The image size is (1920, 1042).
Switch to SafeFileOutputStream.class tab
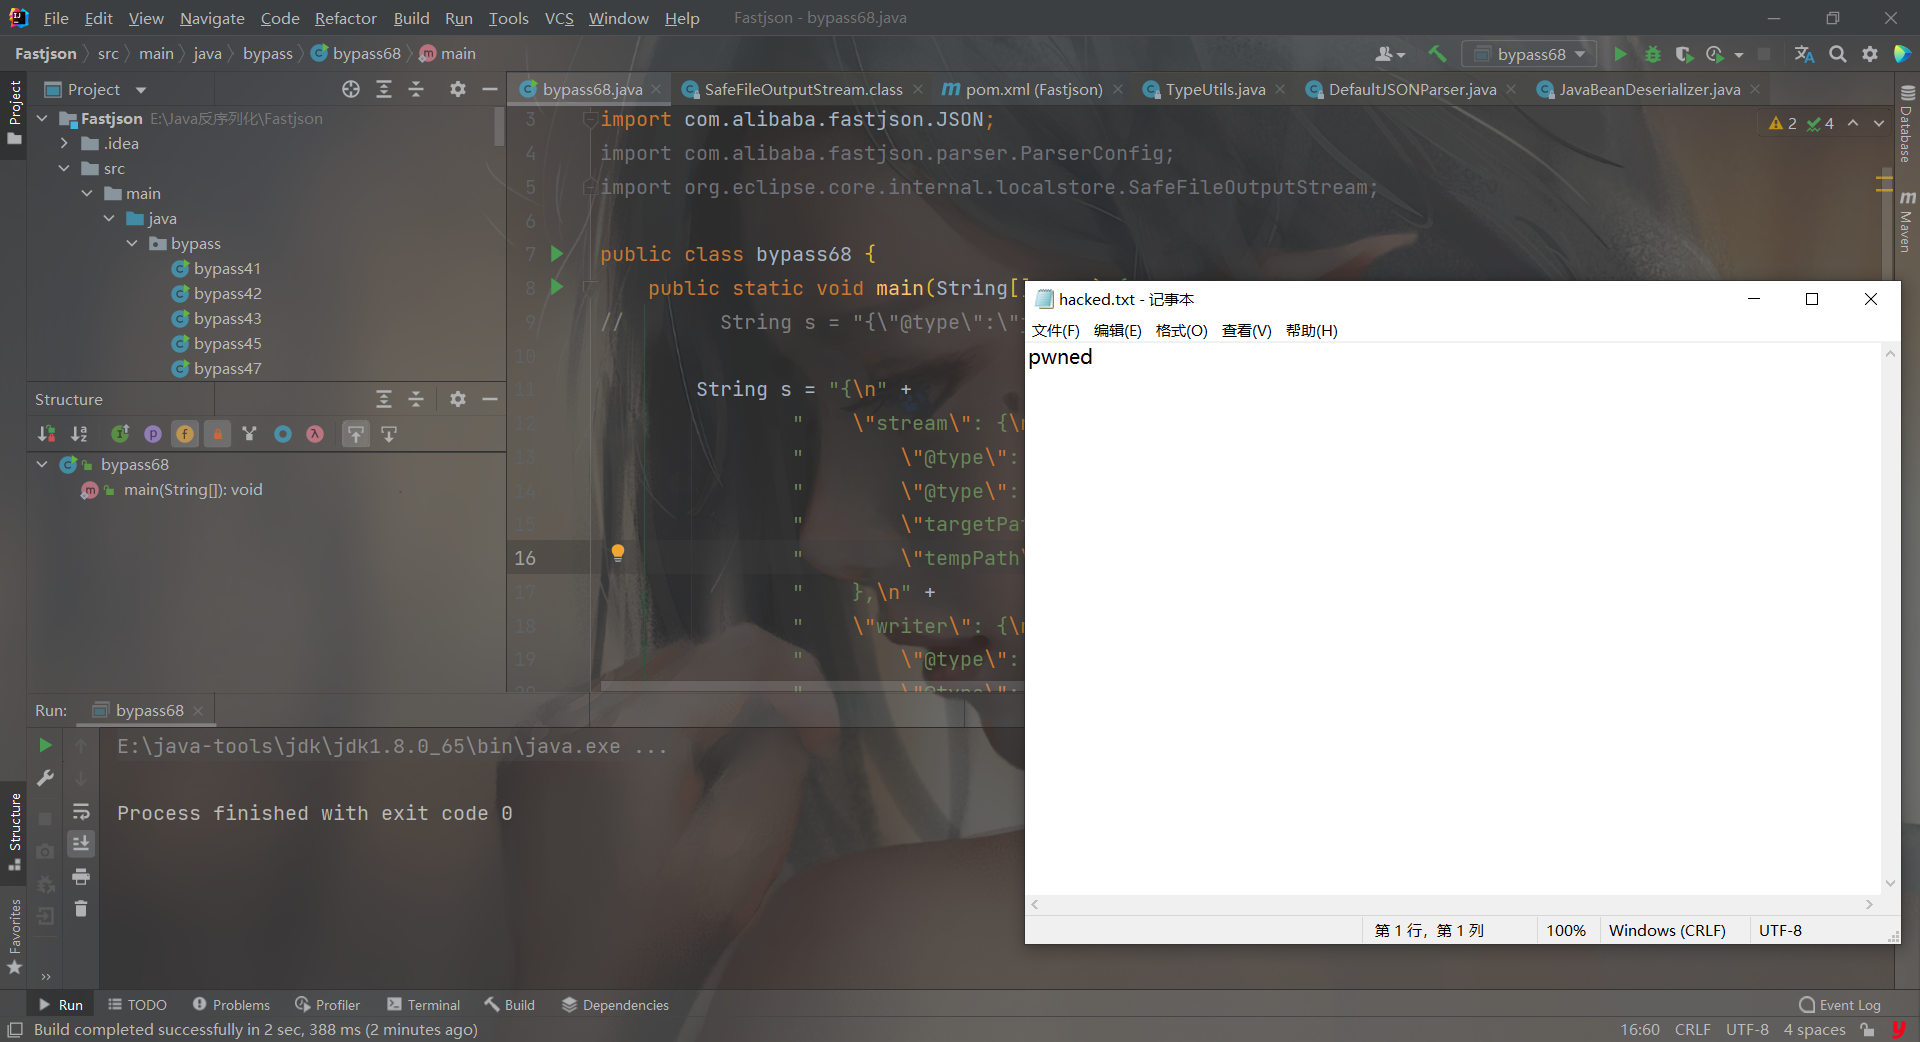point(803,89)
